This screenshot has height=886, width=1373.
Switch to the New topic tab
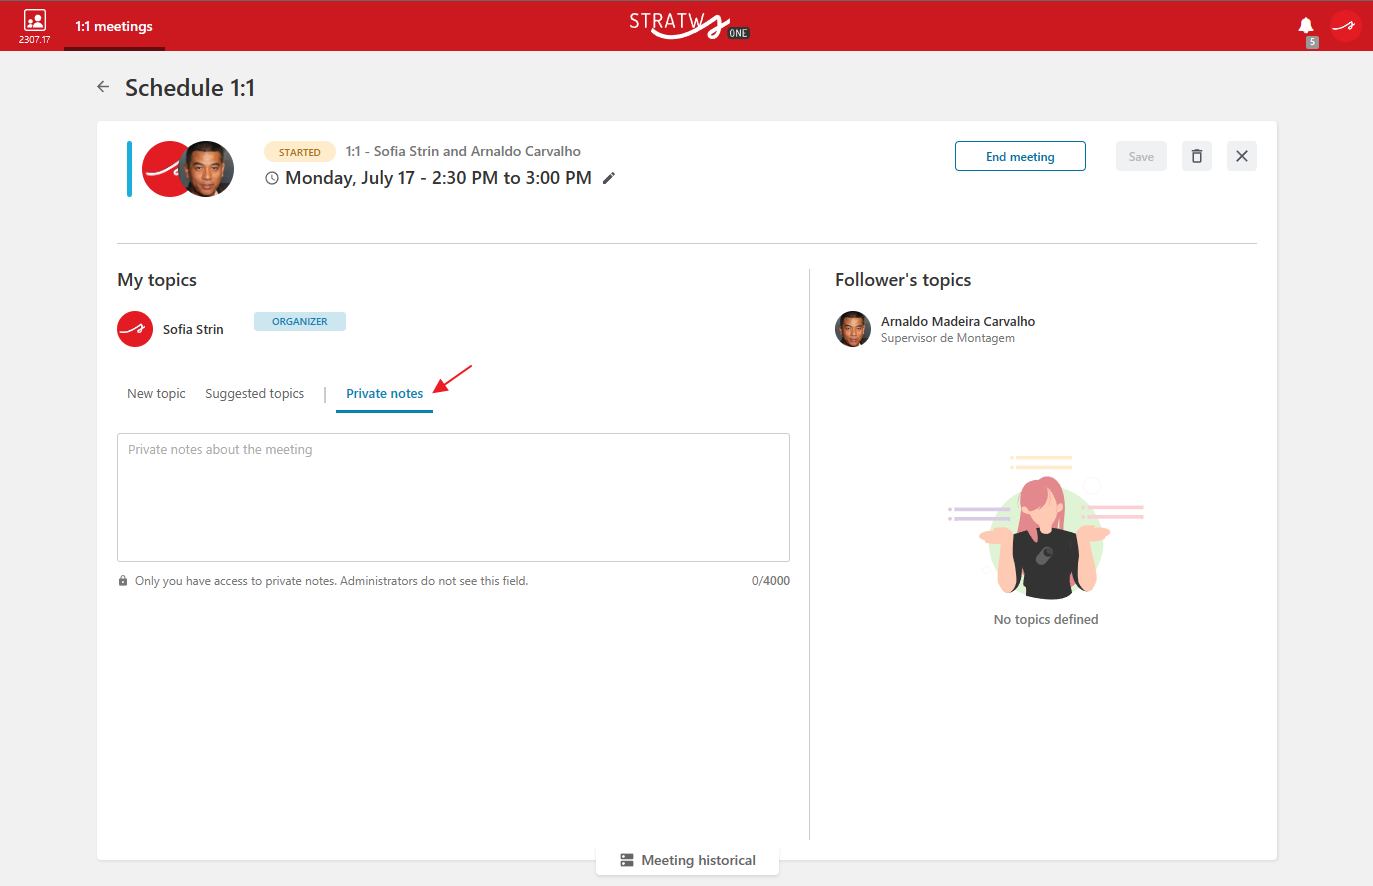click(156, 393)
